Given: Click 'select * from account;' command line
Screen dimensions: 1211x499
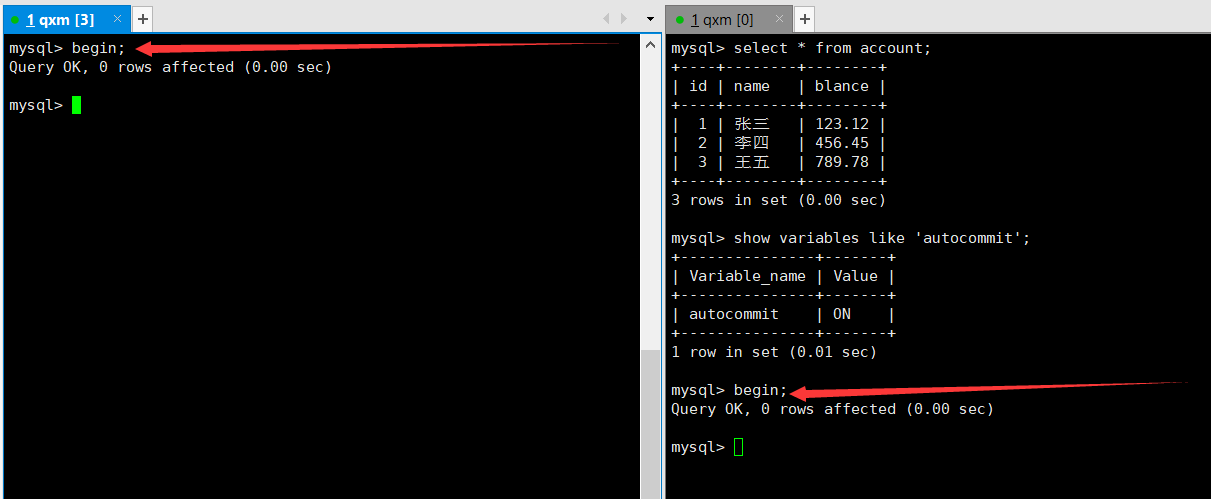Looking at the screenshot, I should pyautogui.click(x=832, y=48).
